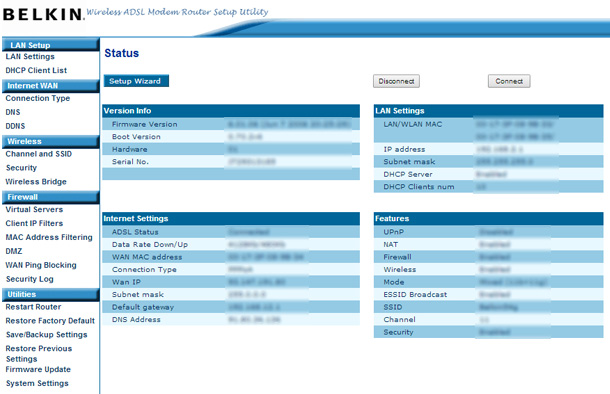
Task: Click the Connect button
Action: (509, 81)
